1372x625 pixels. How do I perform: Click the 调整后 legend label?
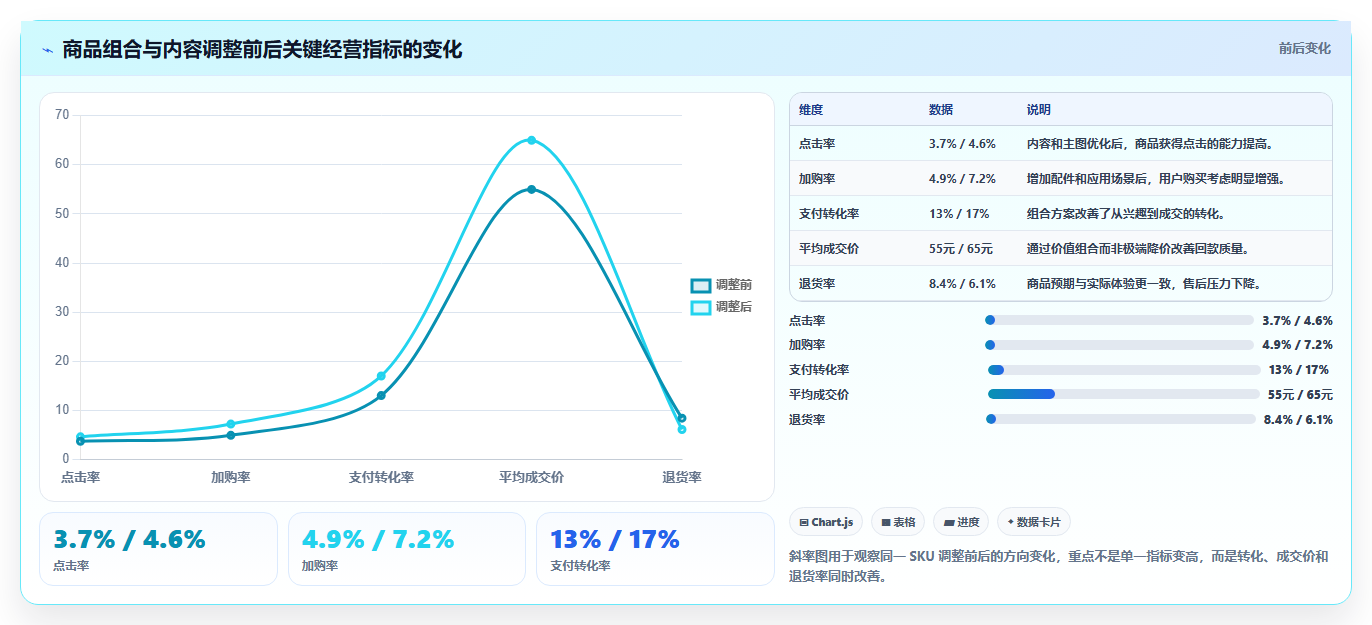[x=734, y=307]
